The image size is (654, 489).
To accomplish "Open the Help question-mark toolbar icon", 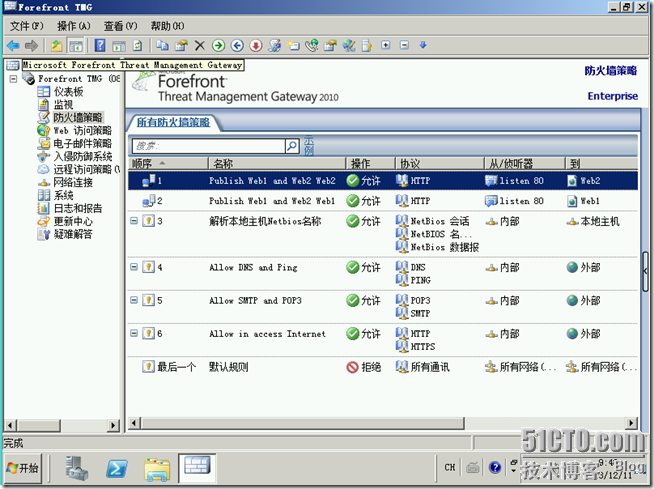I will [100, 45].
